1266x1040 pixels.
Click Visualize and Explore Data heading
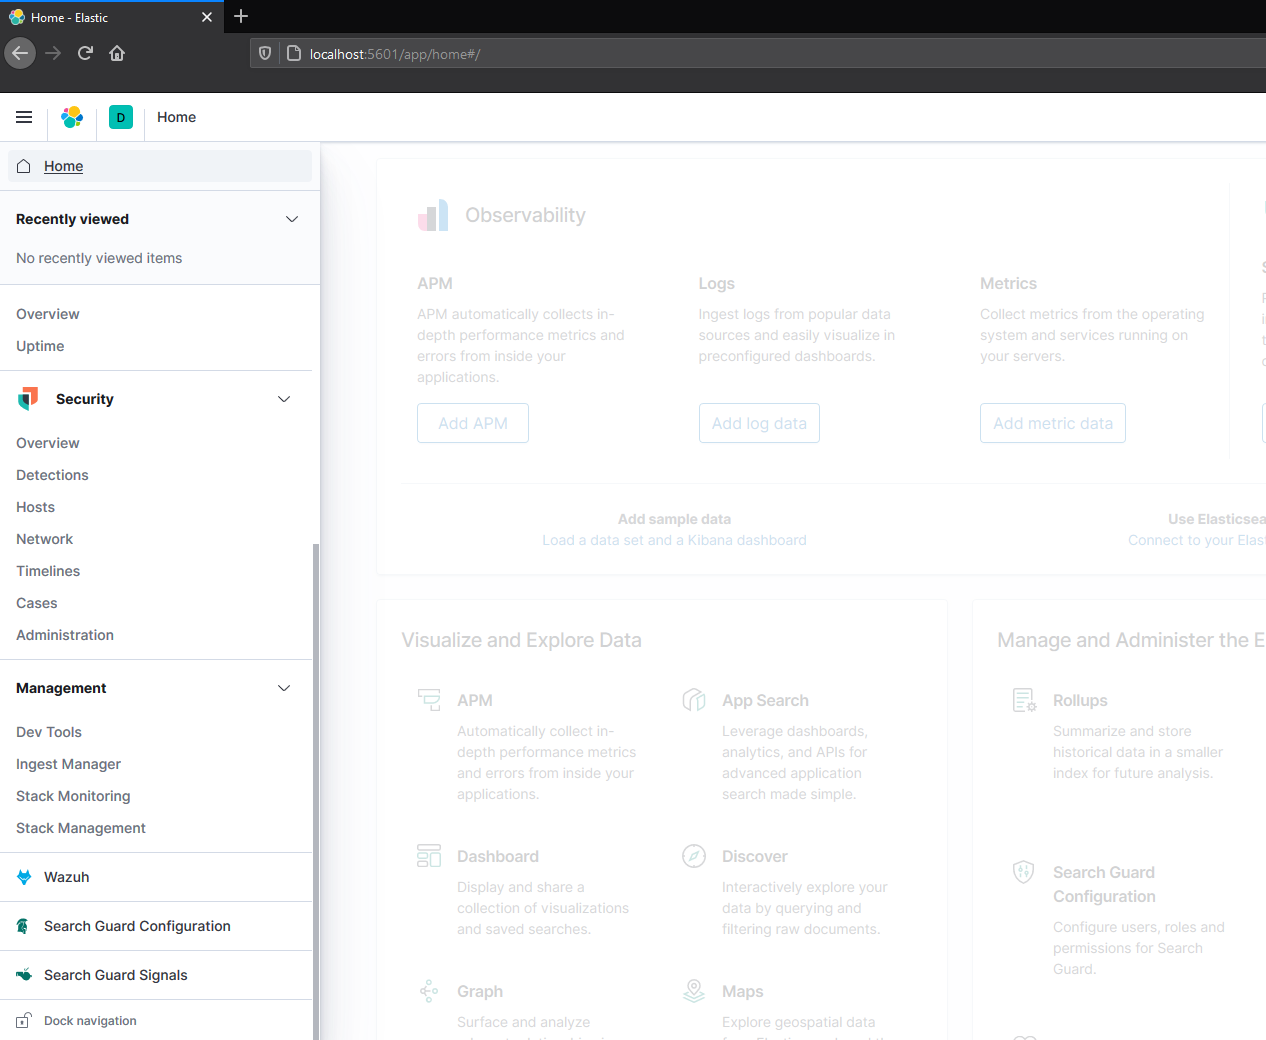click(x=521, y=640)
